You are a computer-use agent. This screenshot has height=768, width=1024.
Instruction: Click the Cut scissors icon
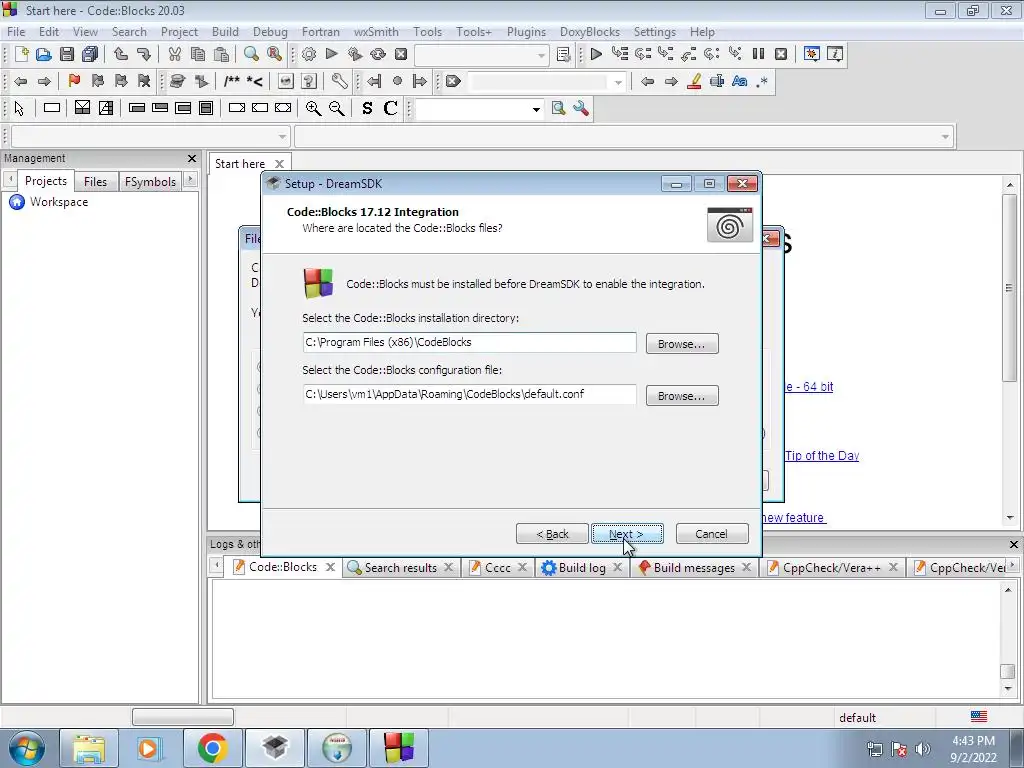(174, 54)
